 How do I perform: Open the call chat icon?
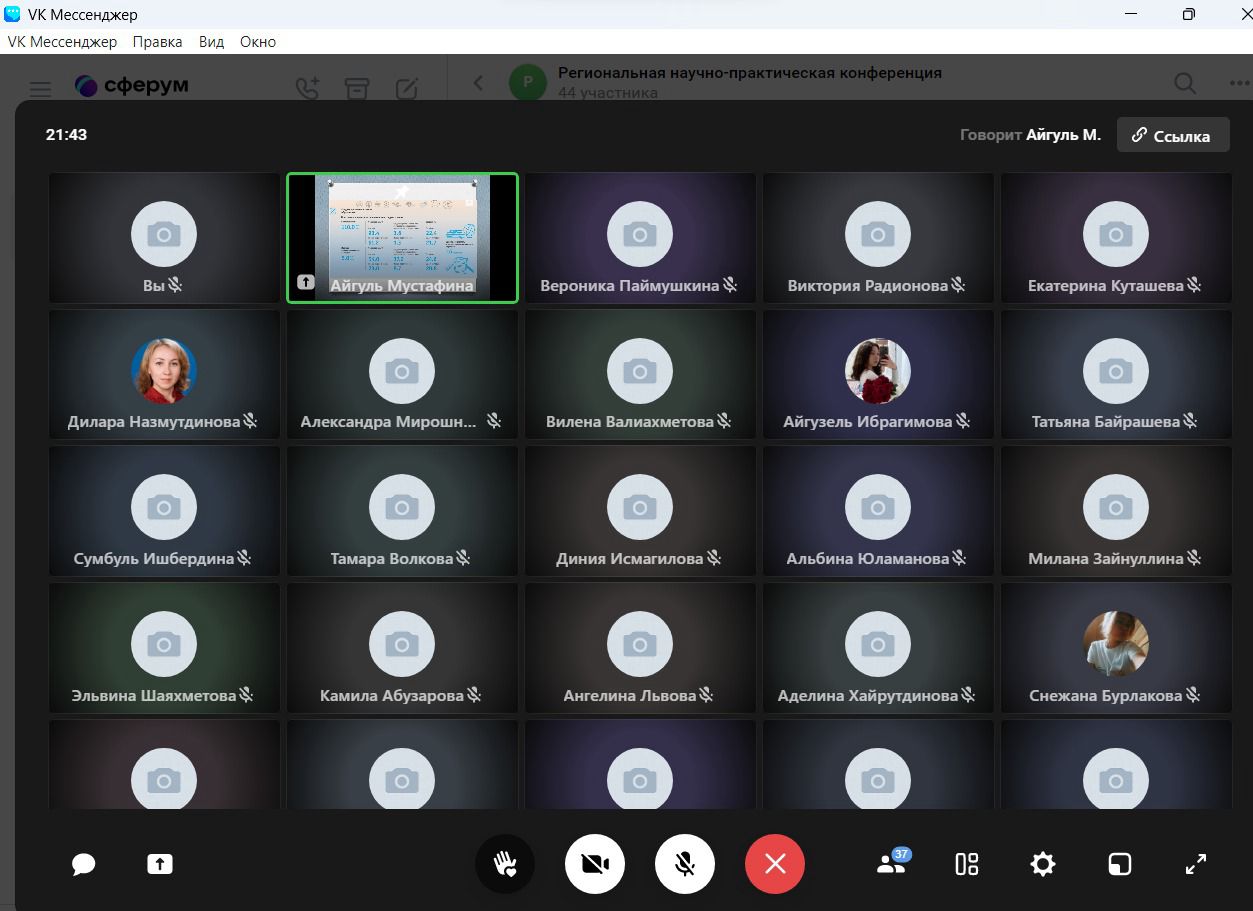coord(84,864)
